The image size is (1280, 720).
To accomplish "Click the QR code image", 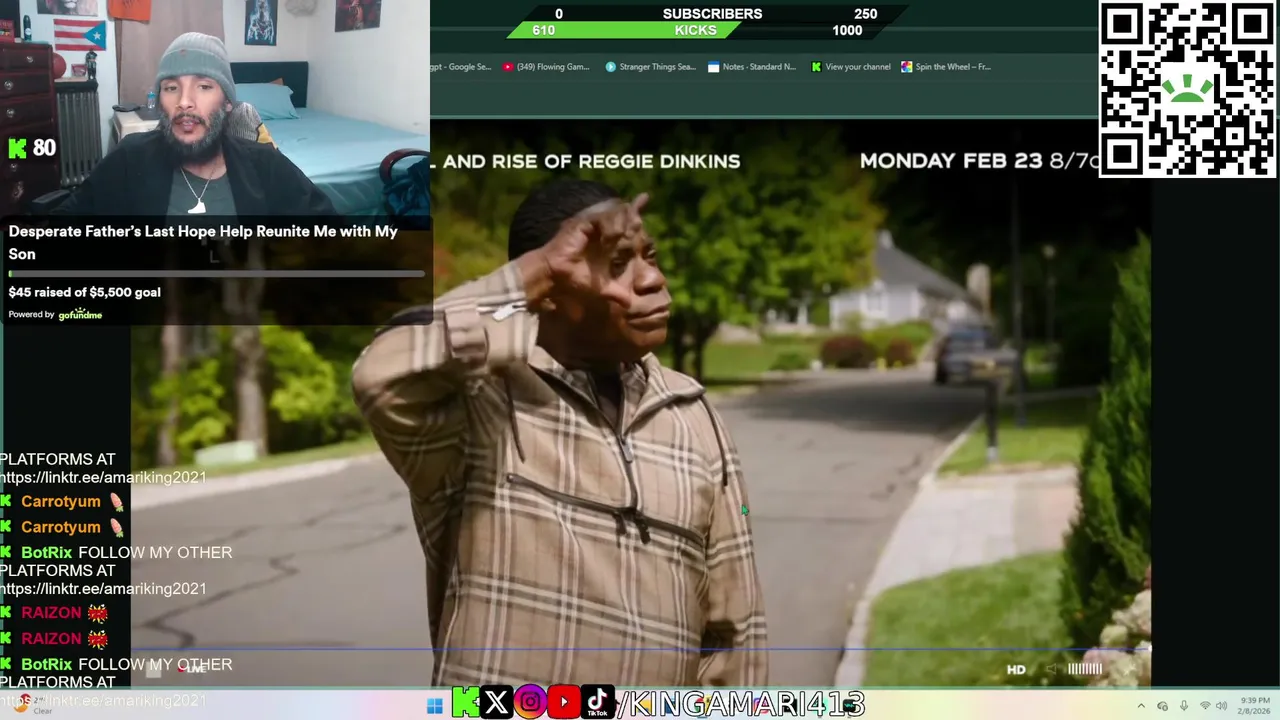I will (1187, 89).
